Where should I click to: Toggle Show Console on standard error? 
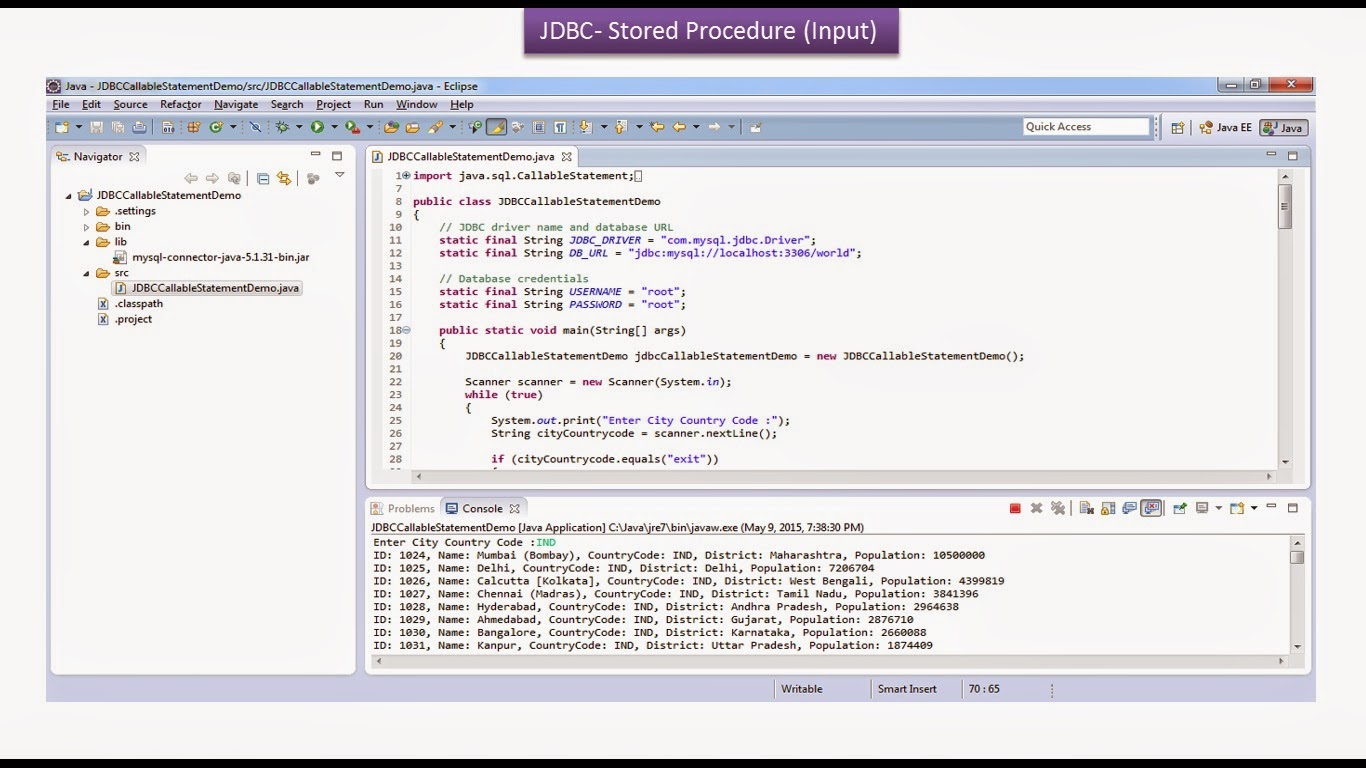(x=1151, y=508)
